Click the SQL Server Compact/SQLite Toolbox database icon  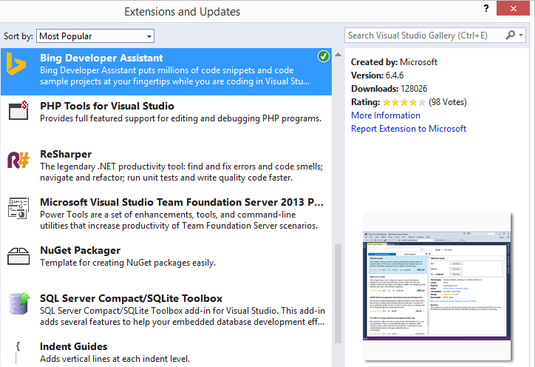click(x=19, y=303)
